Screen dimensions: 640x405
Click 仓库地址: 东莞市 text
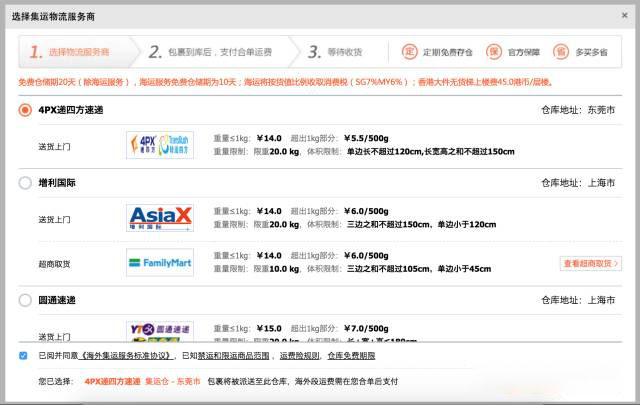pos(578,110)
